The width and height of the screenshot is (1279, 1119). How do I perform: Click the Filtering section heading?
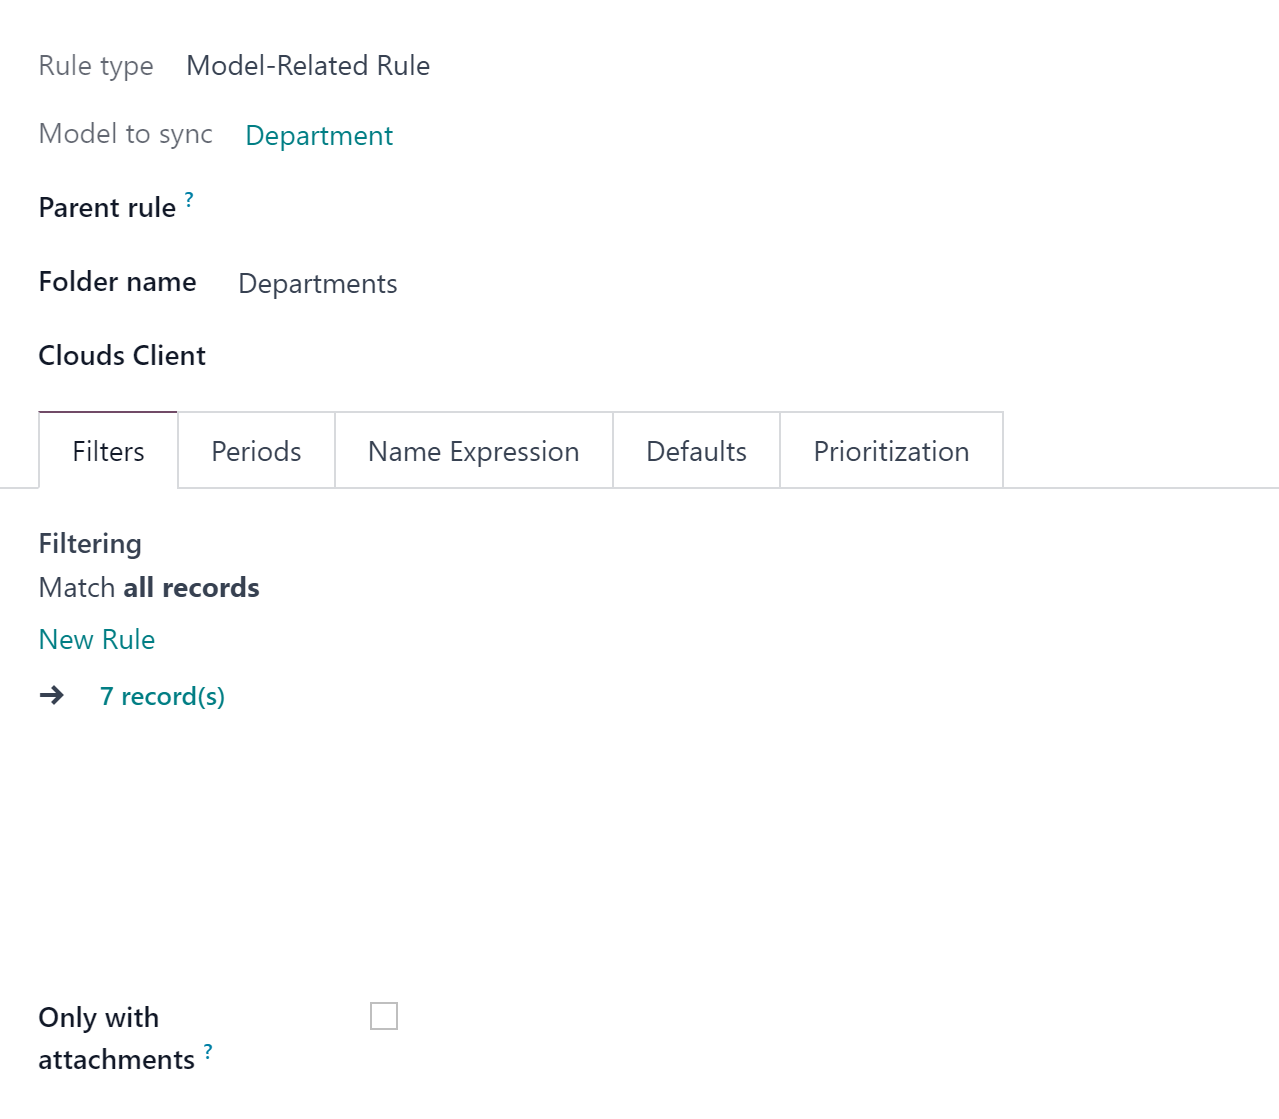tap(90, 543)
